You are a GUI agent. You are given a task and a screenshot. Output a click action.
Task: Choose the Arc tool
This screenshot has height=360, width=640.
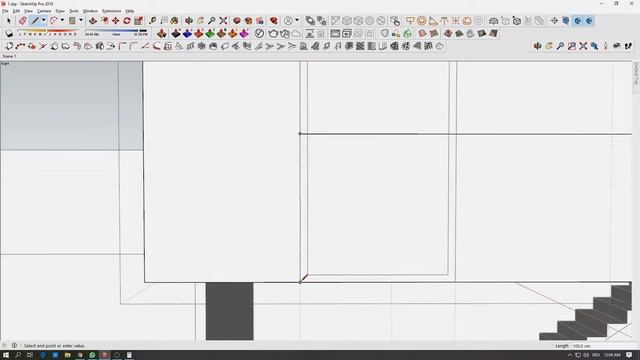53,20
